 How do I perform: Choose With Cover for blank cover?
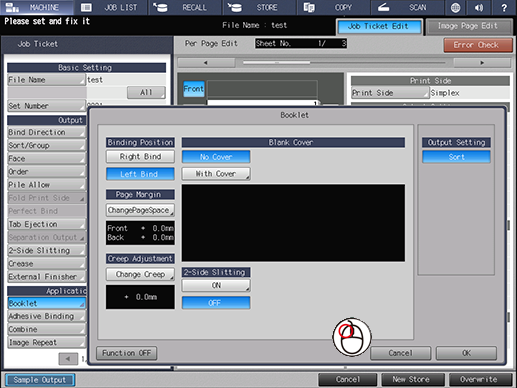[216, 174]
